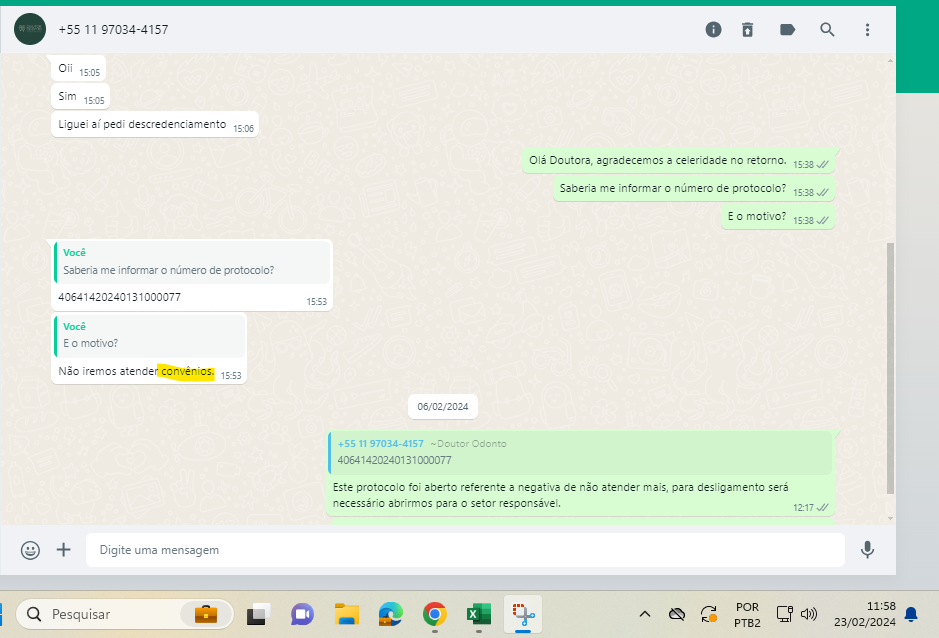Click the label tag icon

coord(787,30)
